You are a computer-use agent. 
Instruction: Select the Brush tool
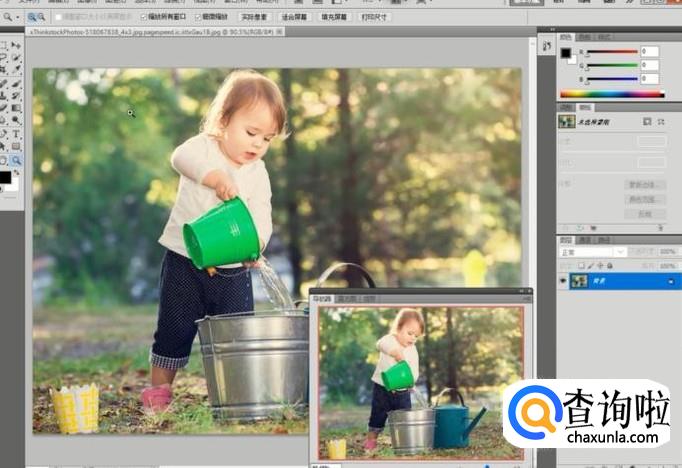tap(16, 83)
